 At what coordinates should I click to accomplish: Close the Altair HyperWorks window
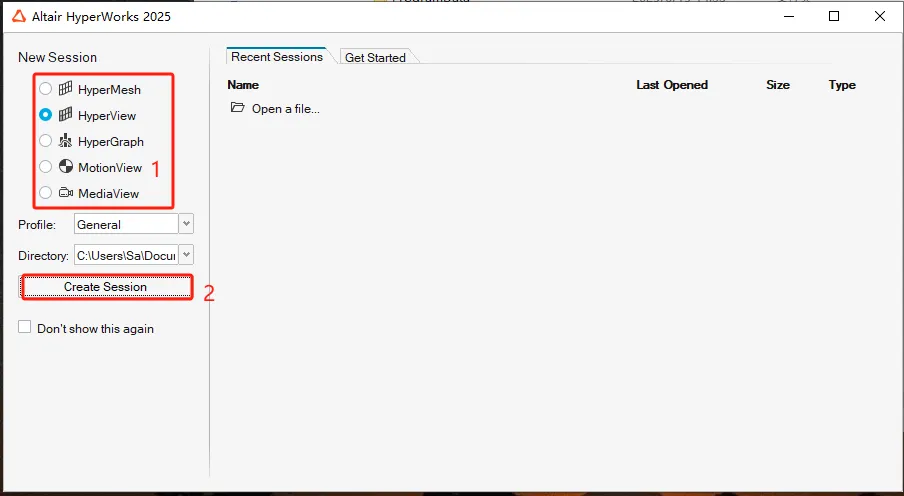tap(880, 16)
